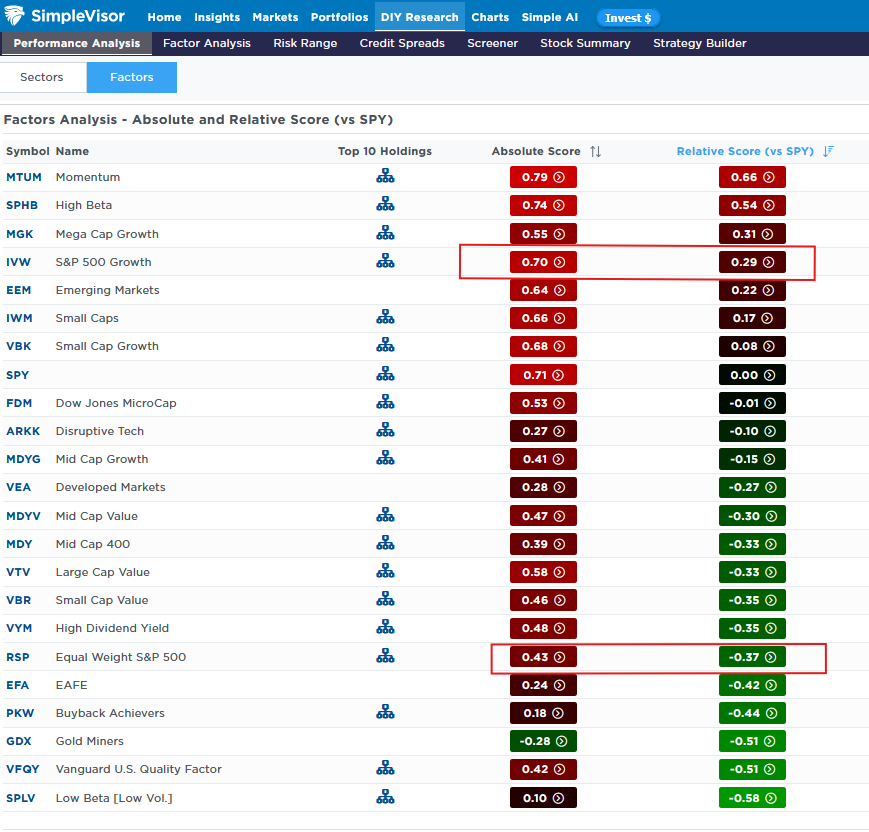Screen dimensions: 869x832
Task: Open the SimpleVisor logo home link
Action: point(64,16)
